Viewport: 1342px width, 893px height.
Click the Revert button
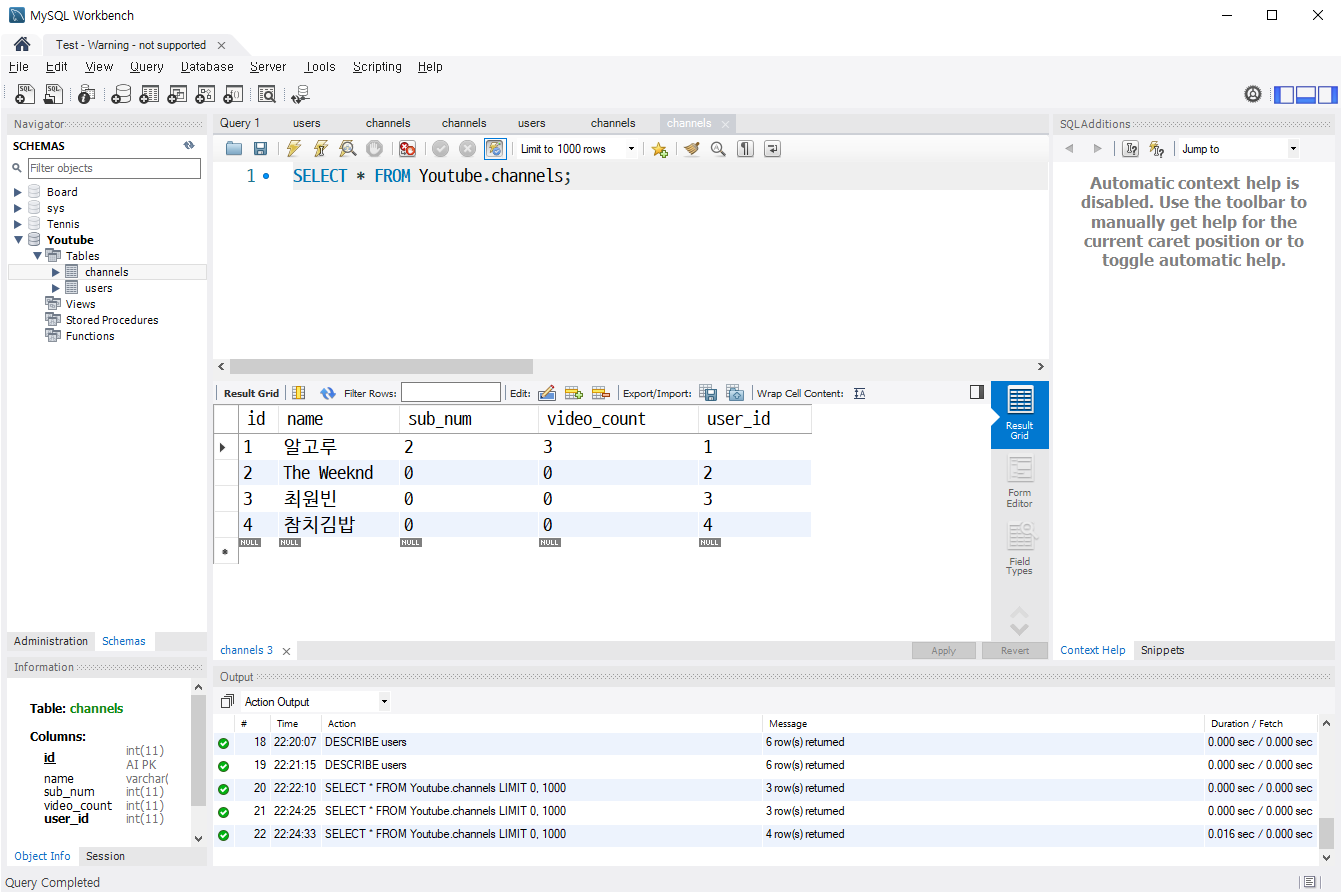(1015, 650)
